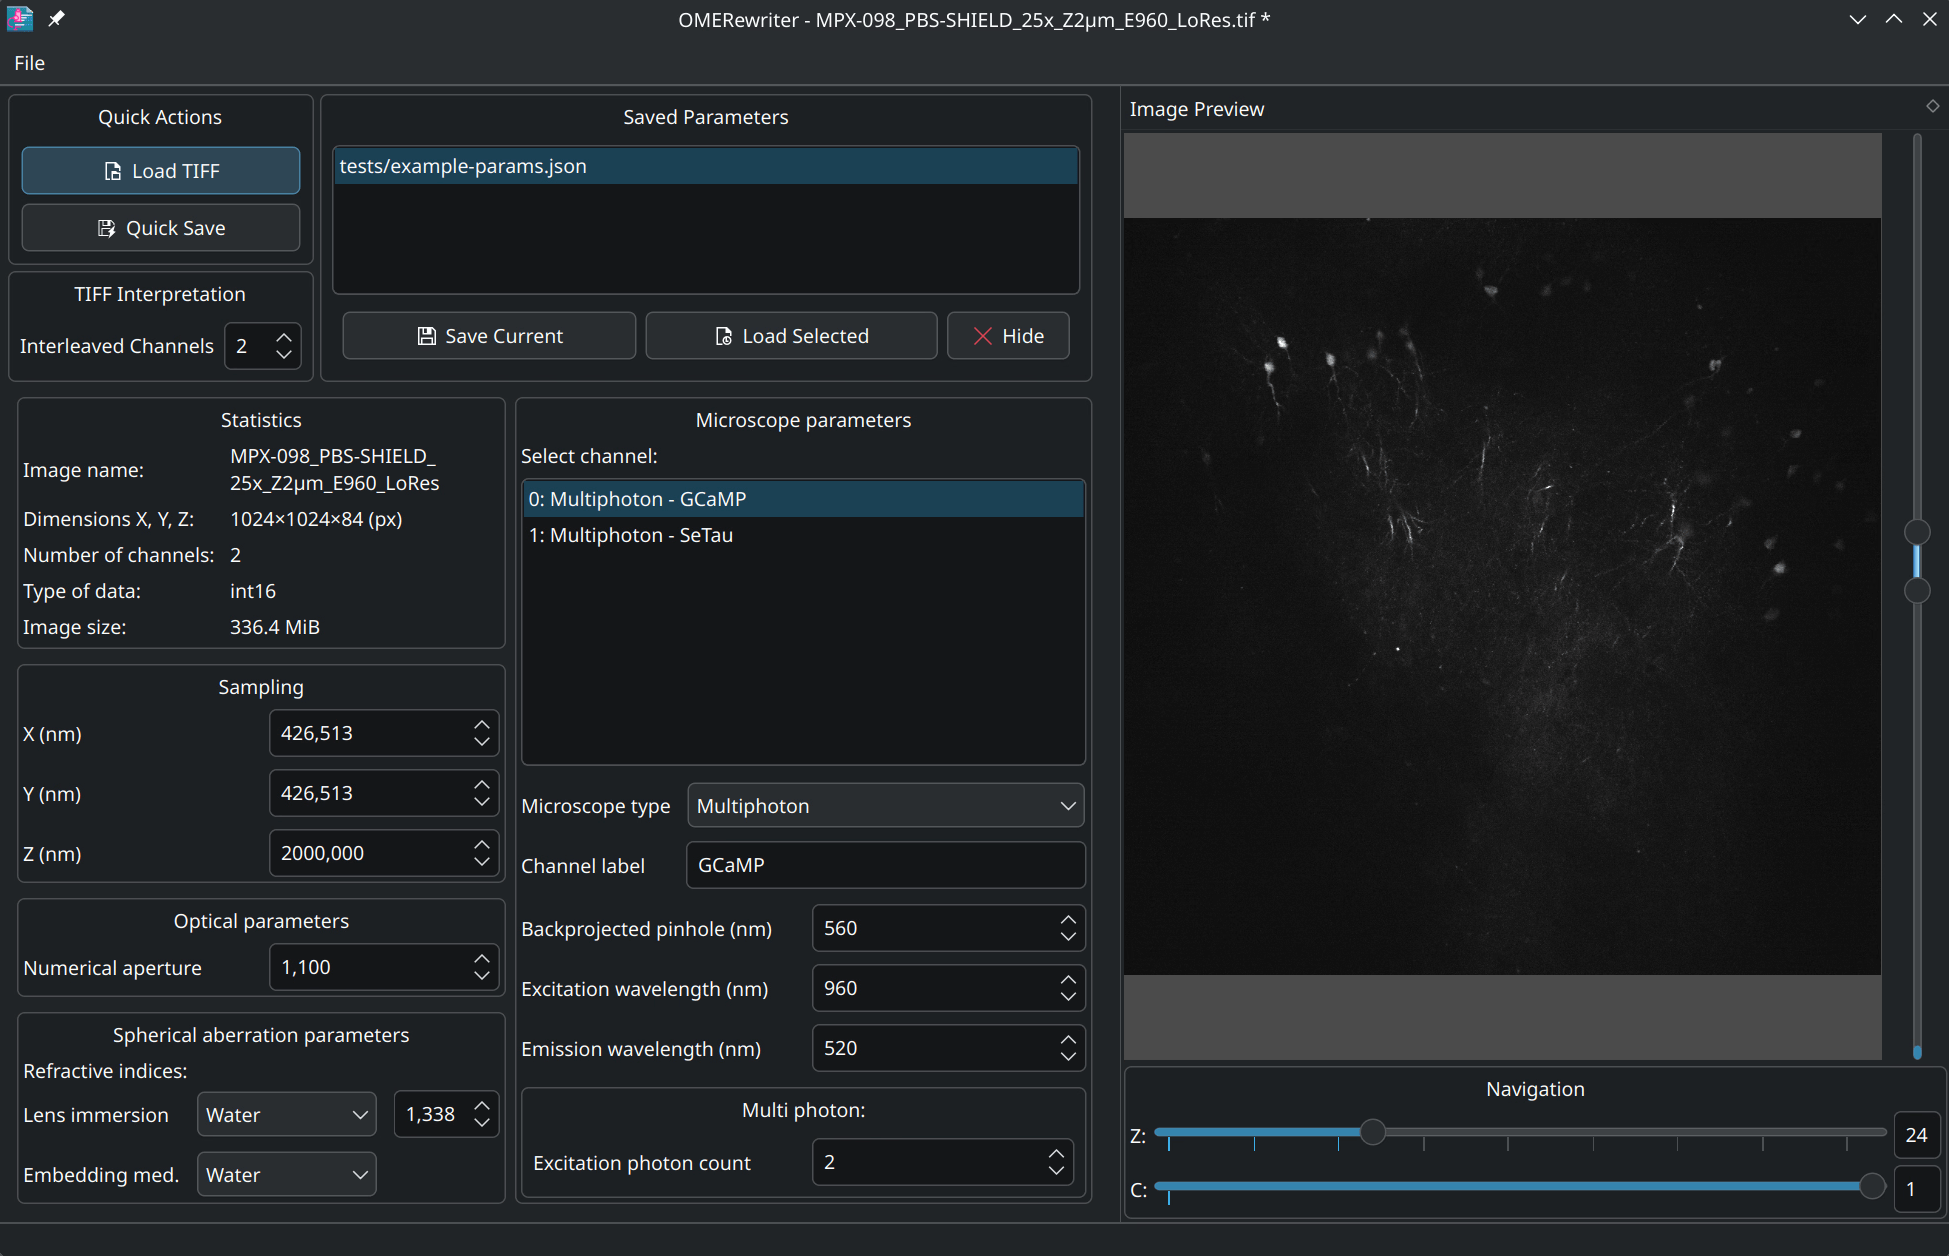
Task: Click the Channel label field showing GCaMP
Action: [884, 865]
